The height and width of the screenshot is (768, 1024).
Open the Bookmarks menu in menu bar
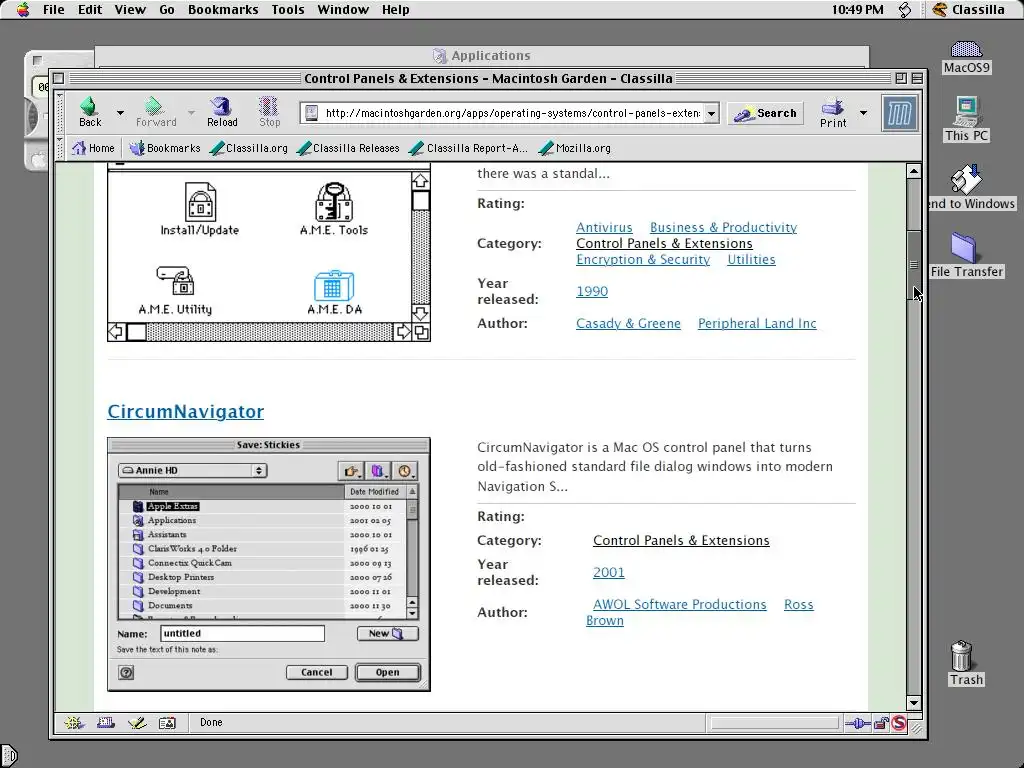pyautogui.click(x=223, y=9)
